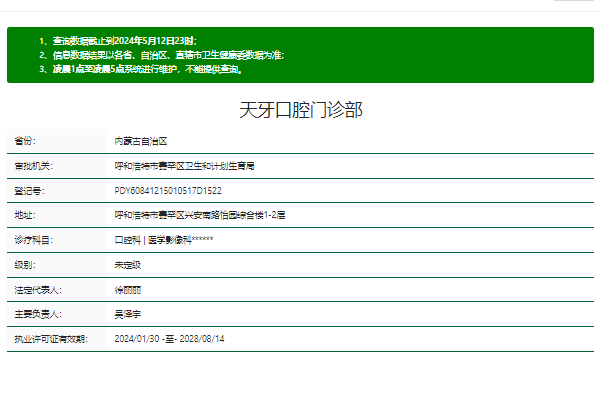Select registration number PDY60841215010517D1522
This screenshot has height=400, width=600.
tap(168, 190)
